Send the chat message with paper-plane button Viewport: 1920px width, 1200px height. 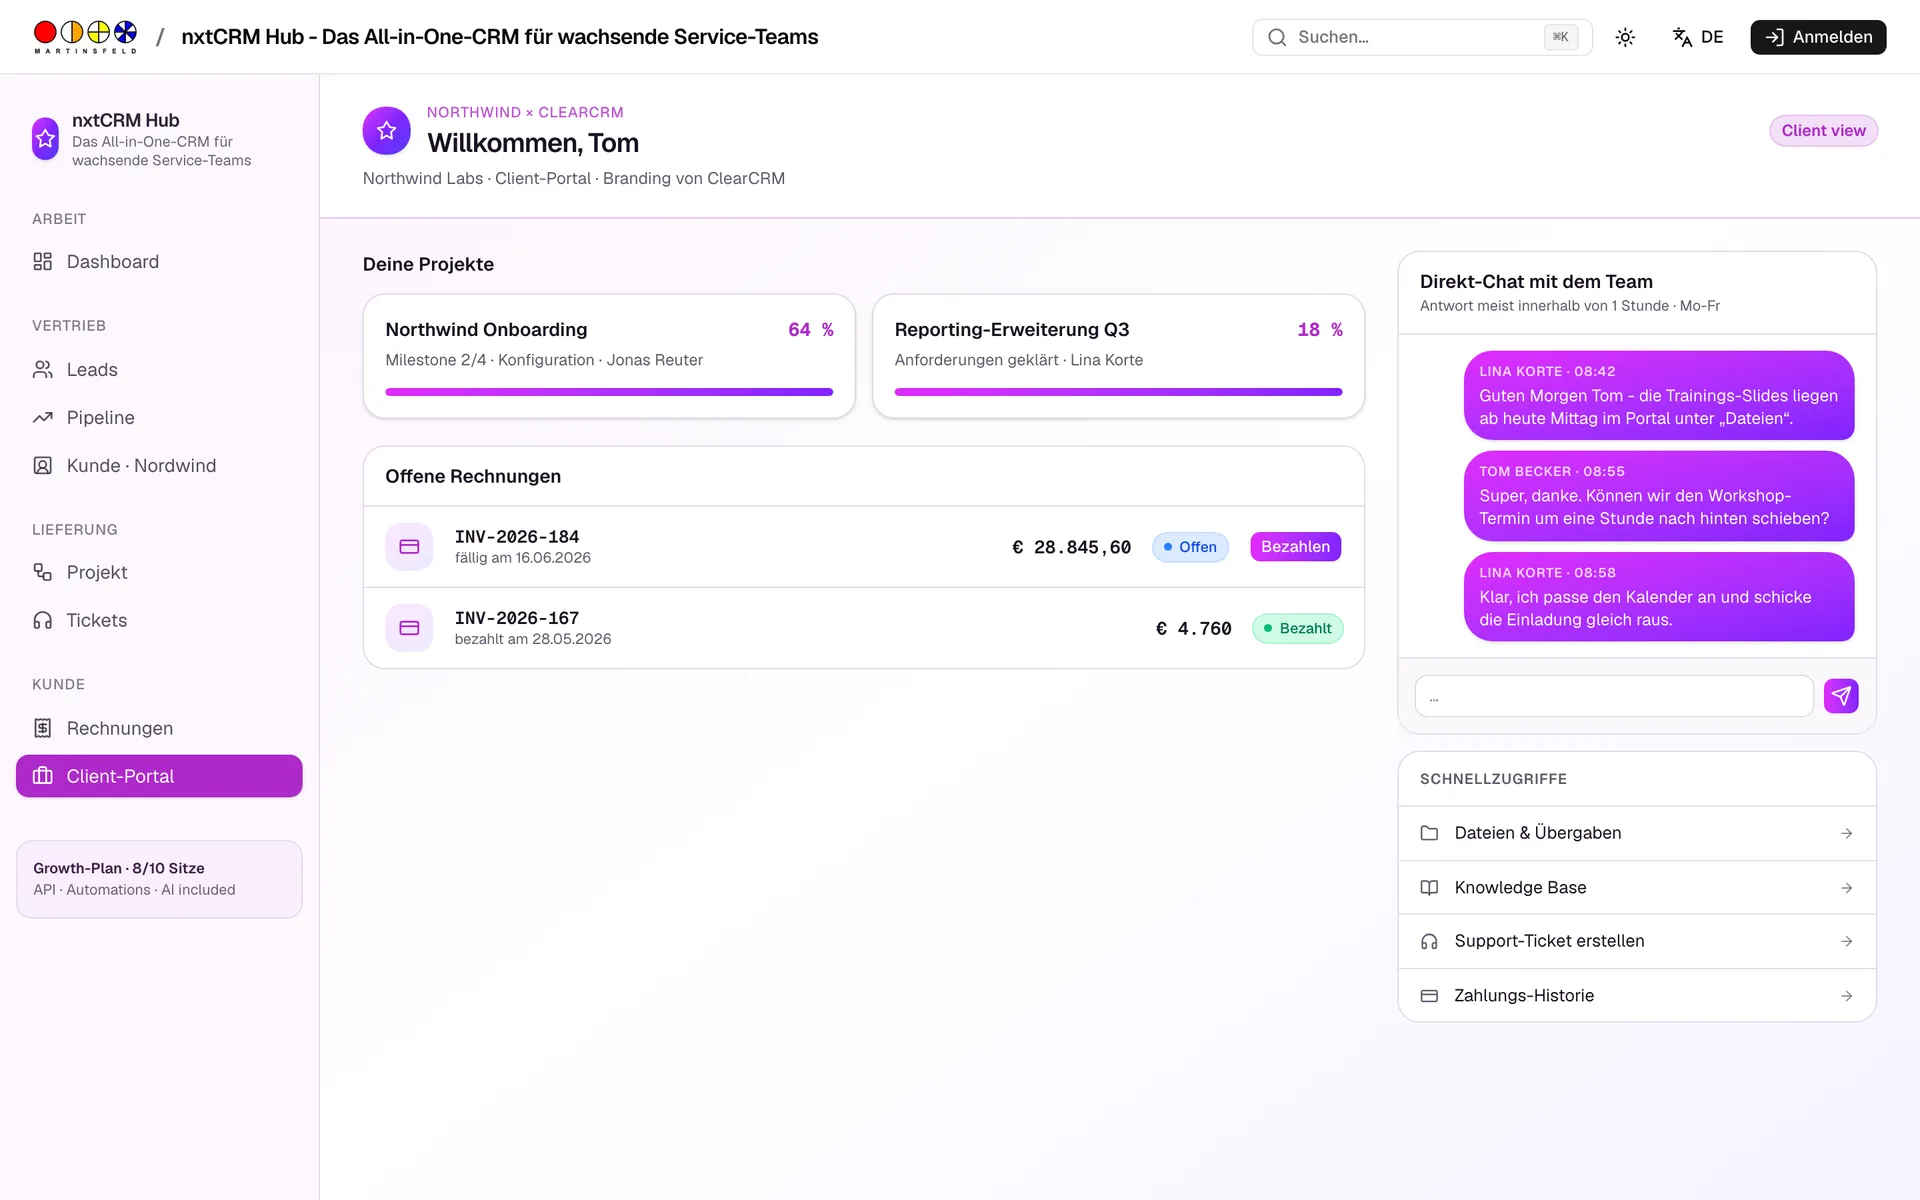click(x=1841, y=696)
